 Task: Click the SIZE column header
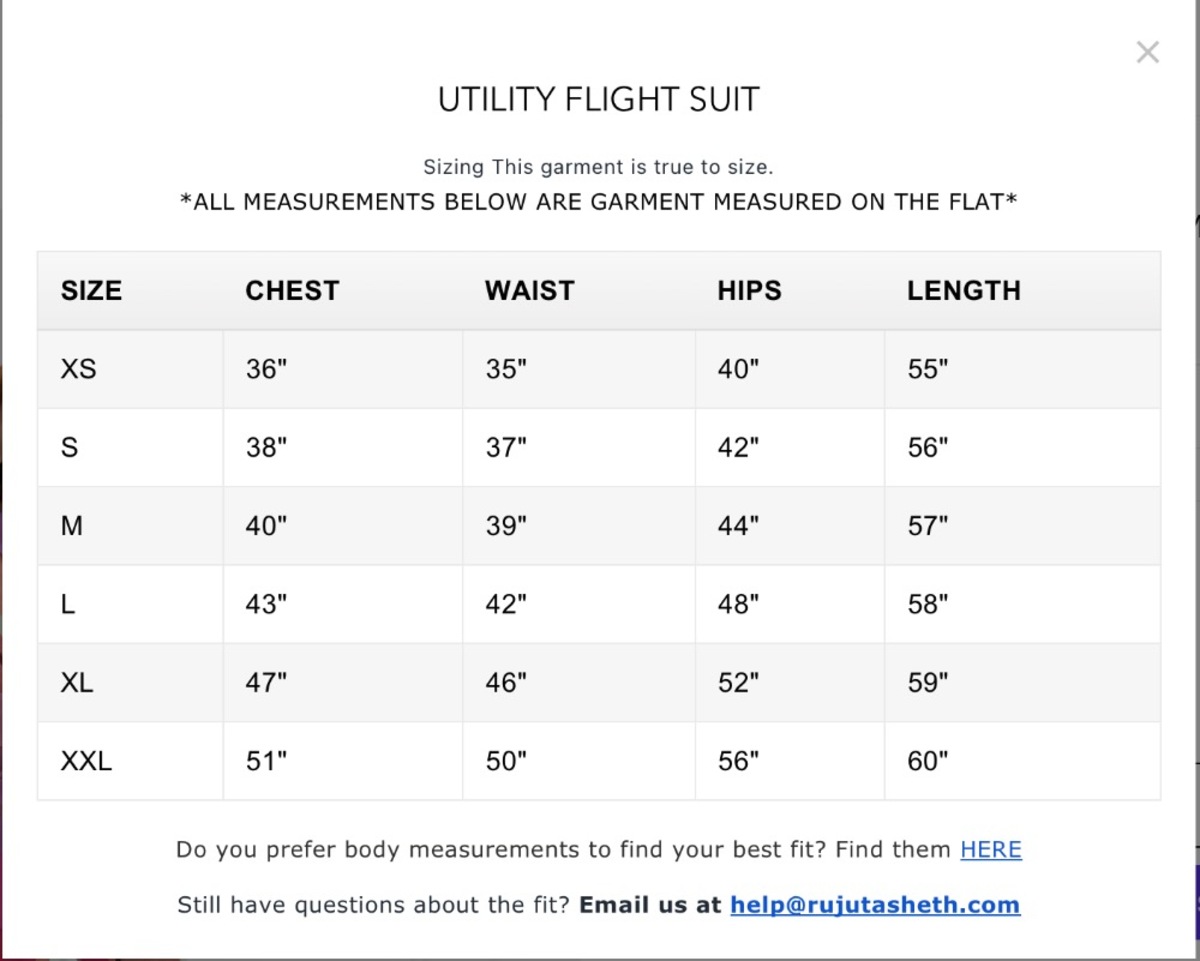click(91, 291)
